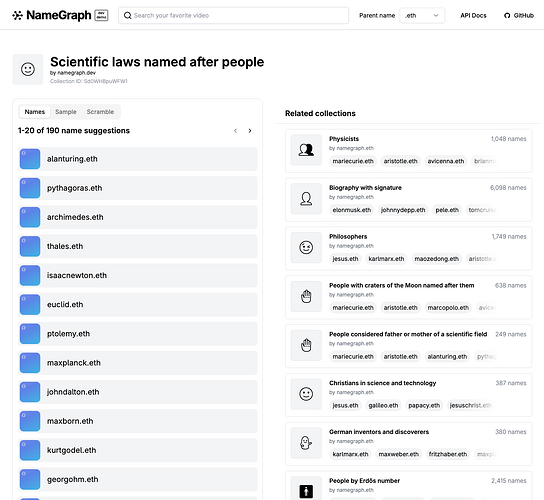Click the German inventors collection icon
The image size is (544, 500).
306,443
